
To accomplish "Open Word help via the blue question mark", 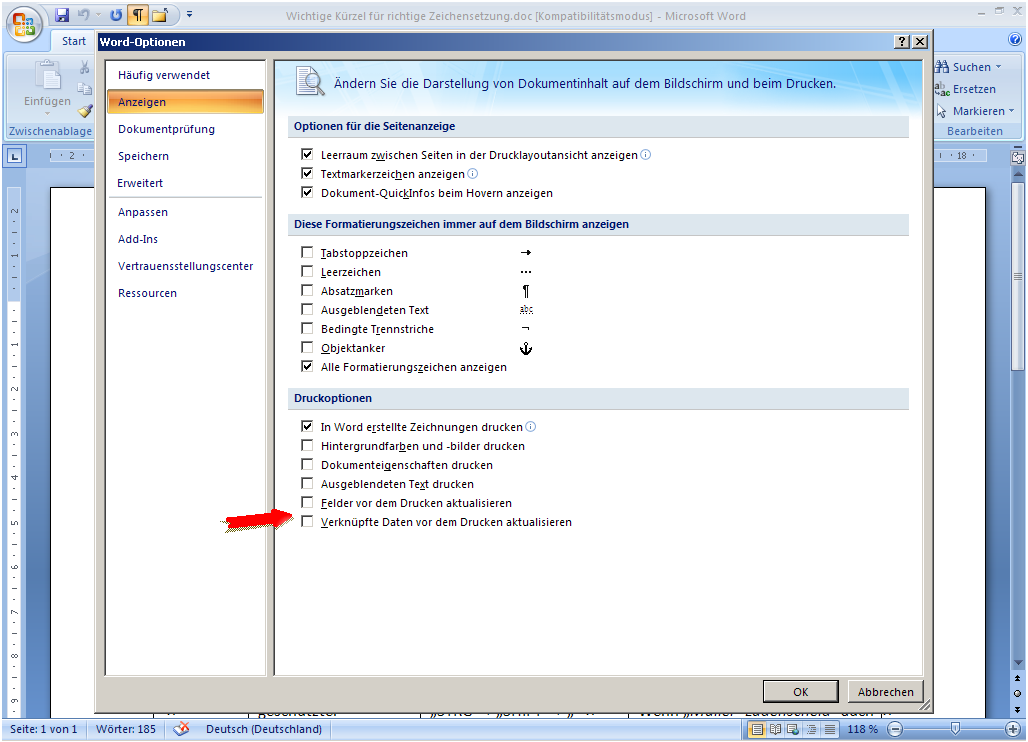I will (x=1015, y=39).
